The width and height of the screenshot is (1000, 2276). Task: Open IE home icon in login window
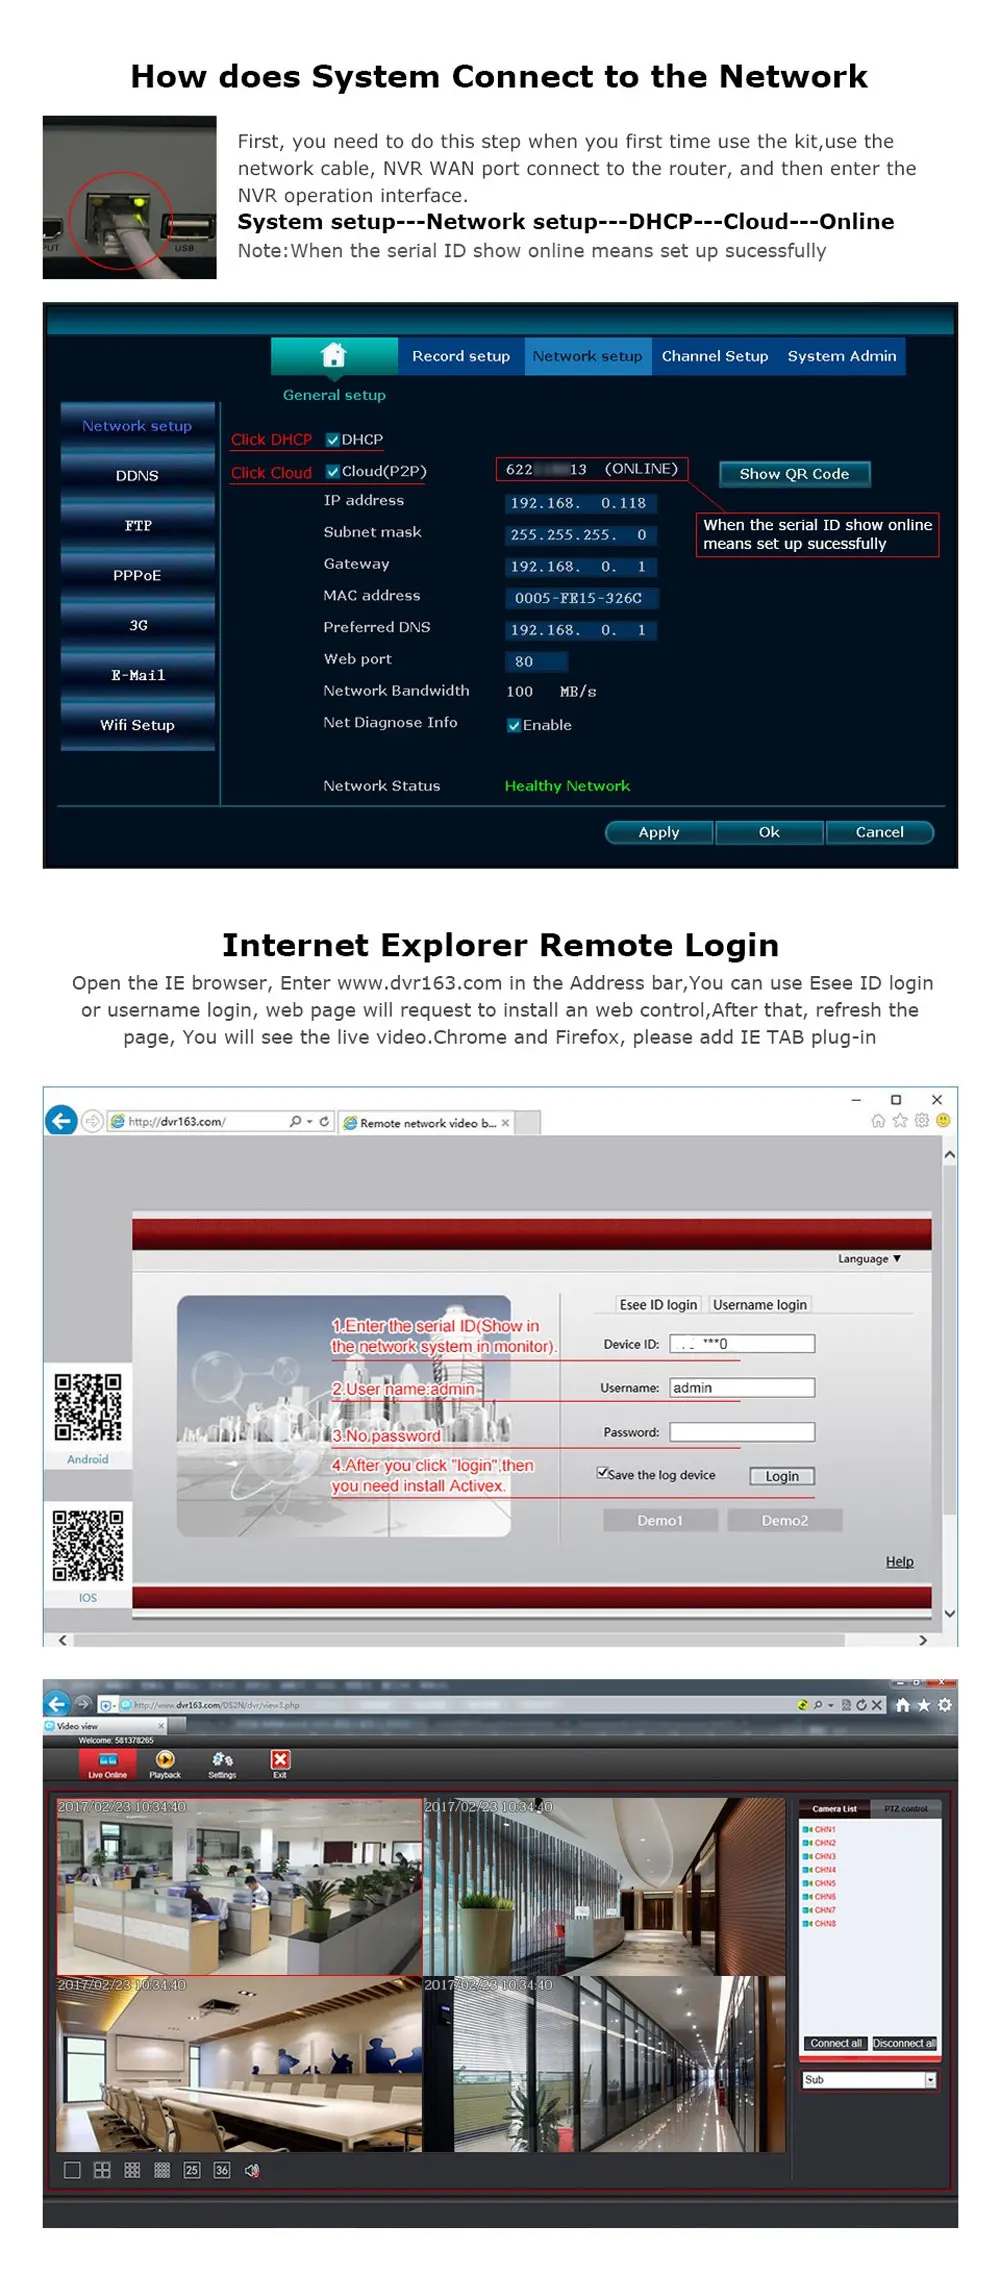point(878,1120)
